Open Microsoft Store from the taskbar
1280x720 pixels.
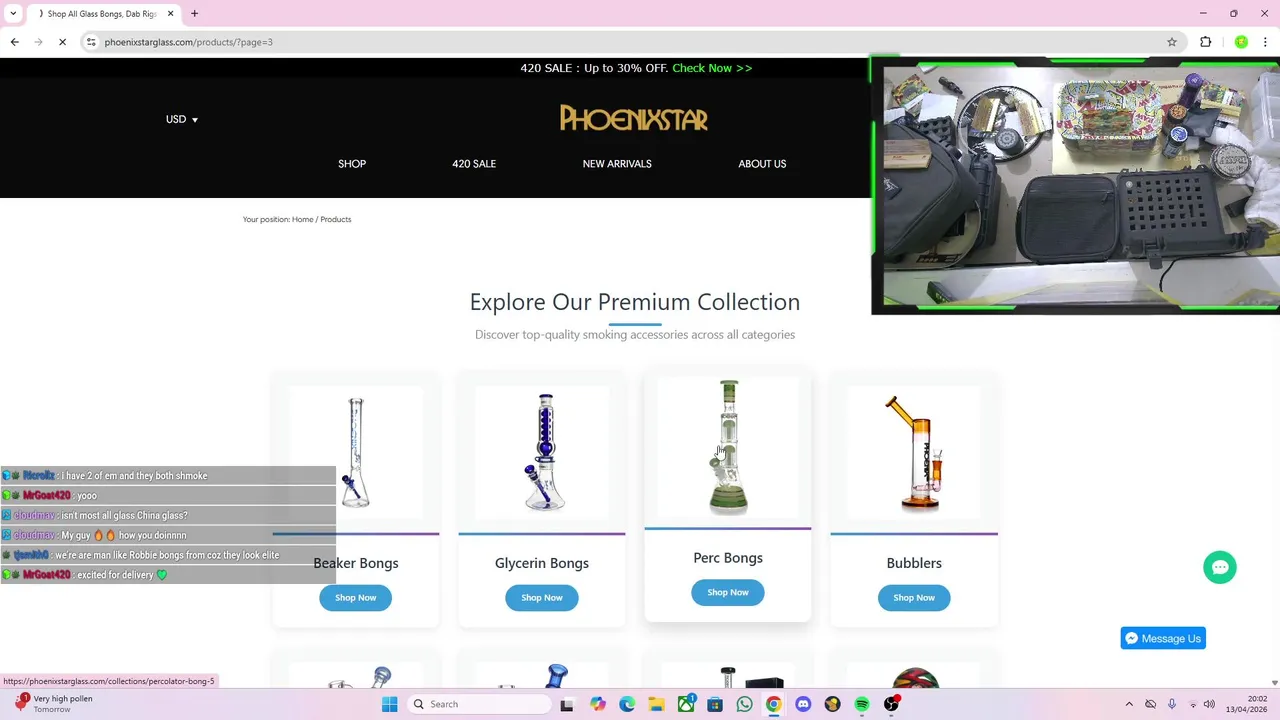pyautogui.click(x=715, y=704)
